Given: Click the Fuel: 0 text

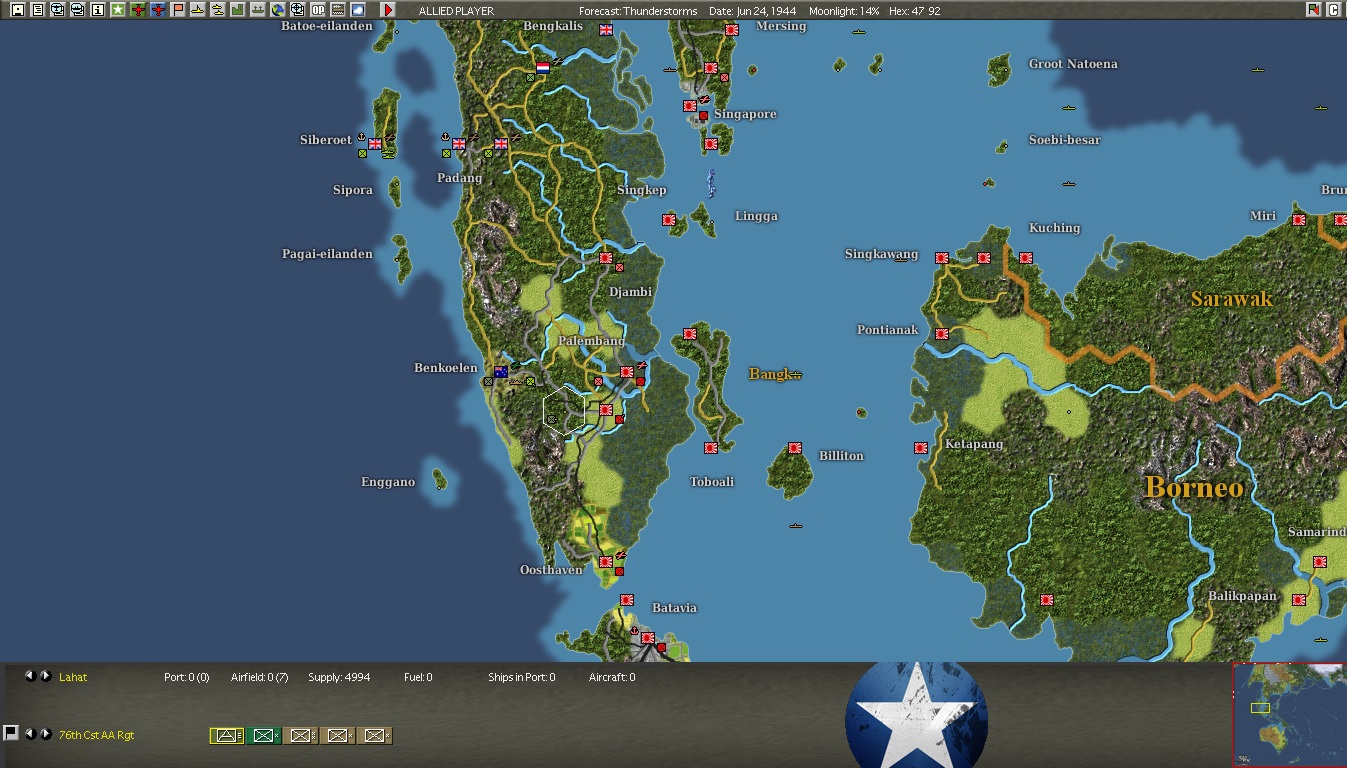Looking at the screenshot, I should coord(418,677).
